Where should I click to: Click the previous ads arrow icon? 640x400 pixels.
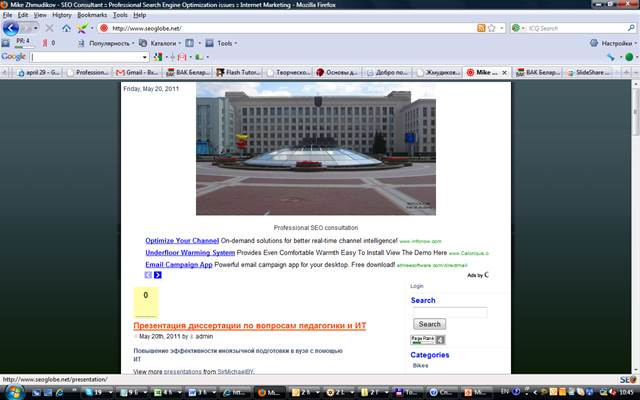point(149,275)
